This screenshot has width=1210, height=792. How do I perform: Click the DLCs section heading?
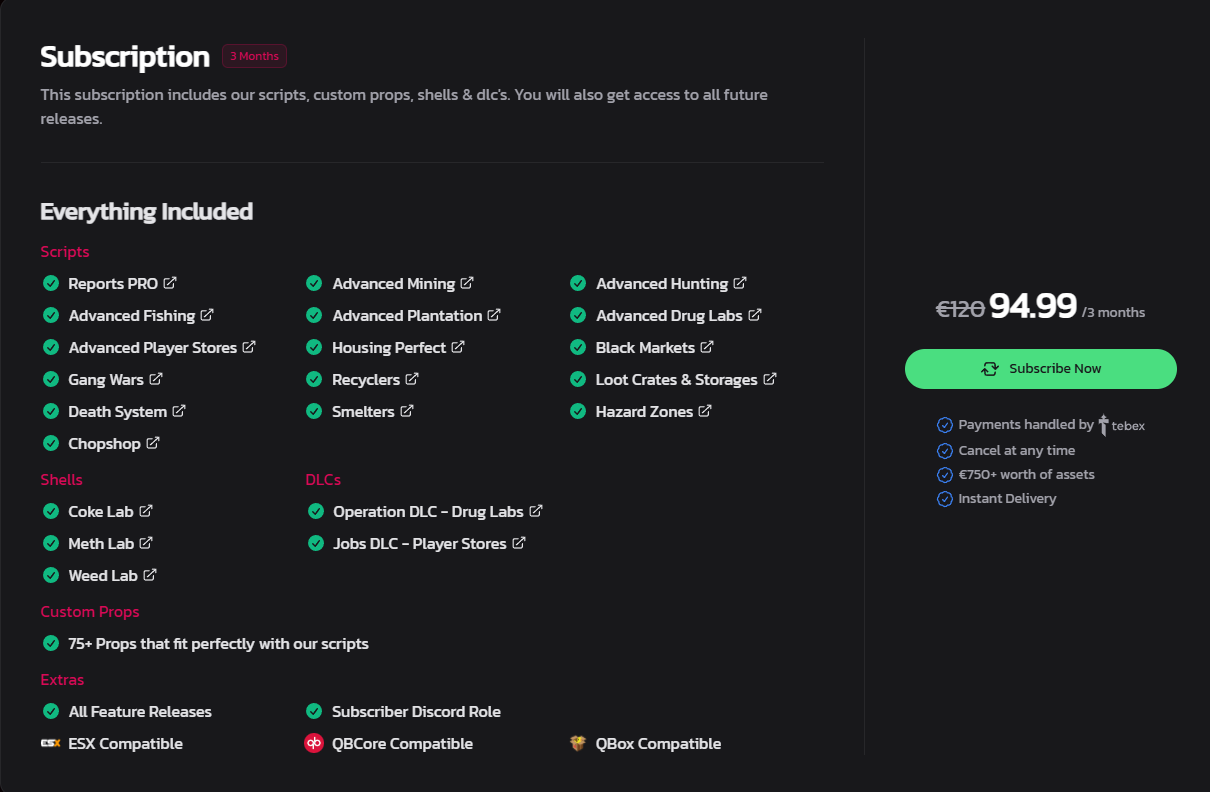tap(323, 480)
